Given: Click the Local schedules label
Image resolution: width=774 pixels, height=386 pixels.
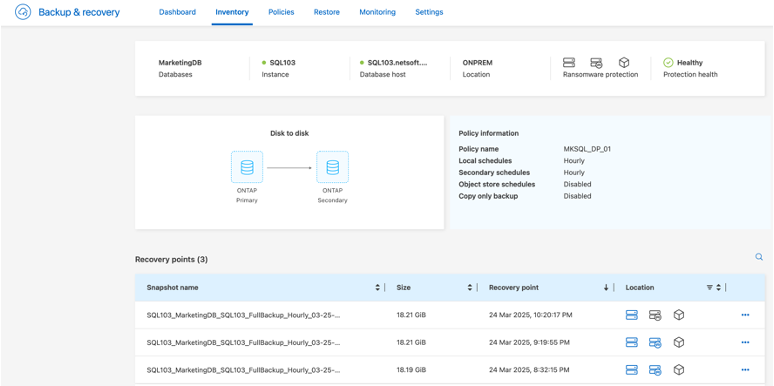Looking at the screenshot, I should pyautogui.click(x=485, y=160).
